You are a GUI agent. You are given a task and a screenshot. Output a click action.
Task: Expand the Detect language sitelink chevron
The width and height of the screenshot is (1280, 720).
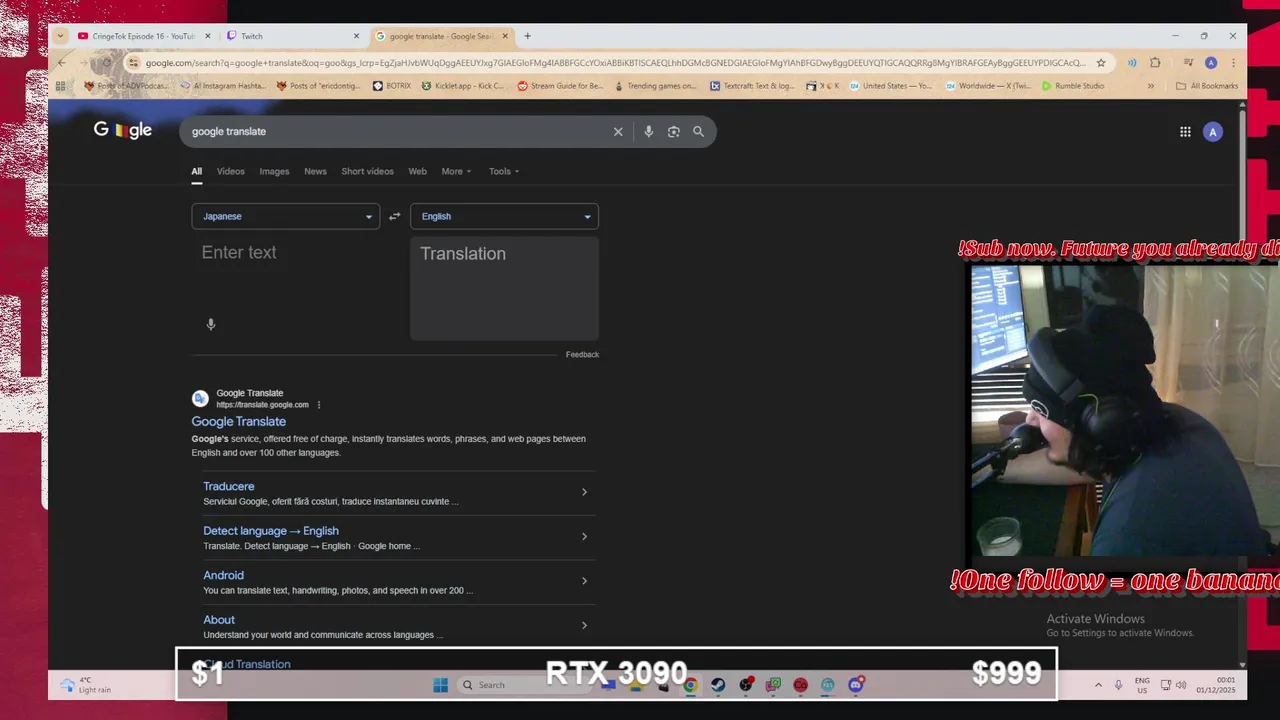(584, 537)
